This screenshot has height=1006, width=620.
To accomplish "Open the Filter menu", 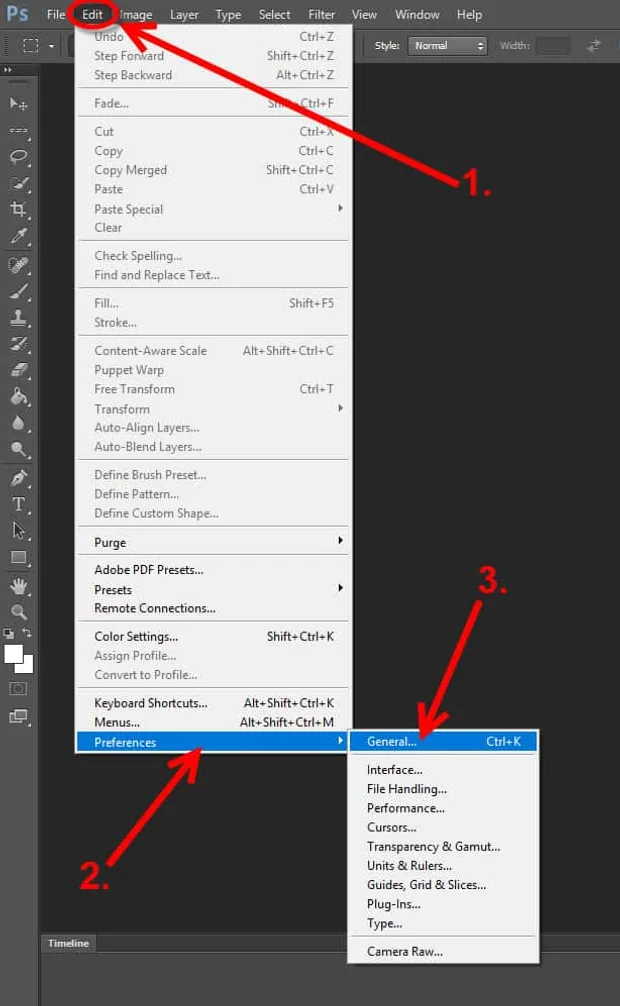I will 322,14.
